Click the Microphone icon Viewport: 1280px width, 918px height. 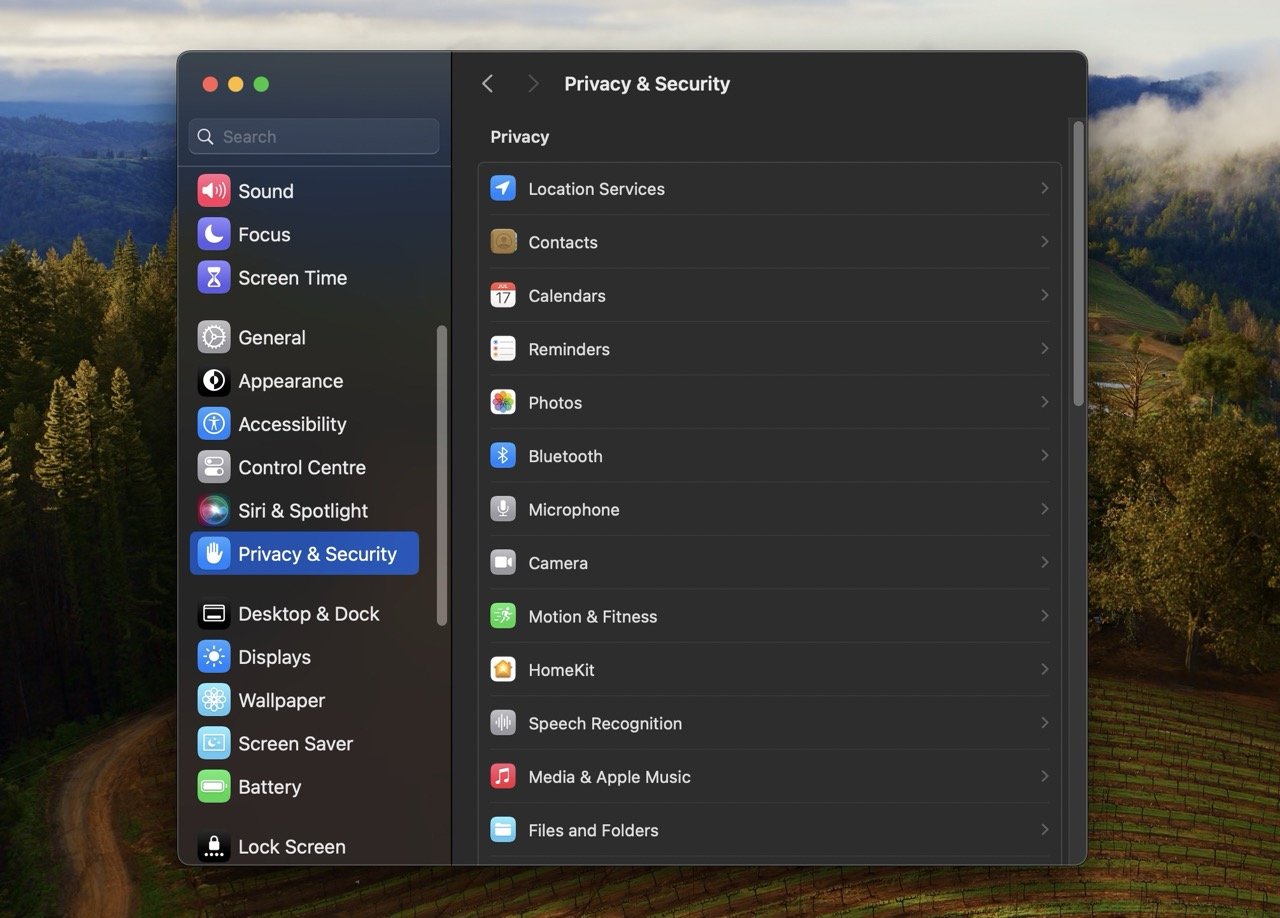point(503,509)
